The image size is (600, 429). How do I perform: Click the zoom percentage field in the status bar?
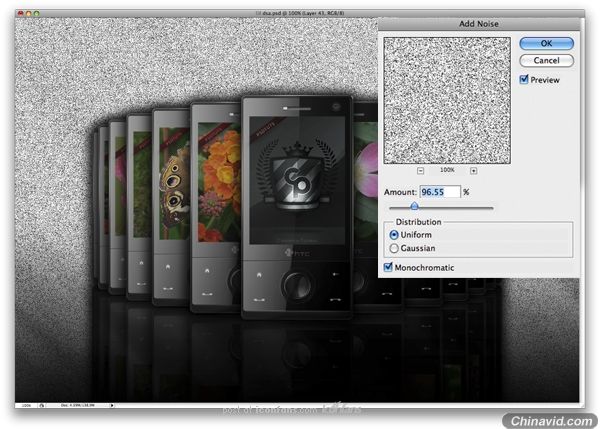point(27,406)
